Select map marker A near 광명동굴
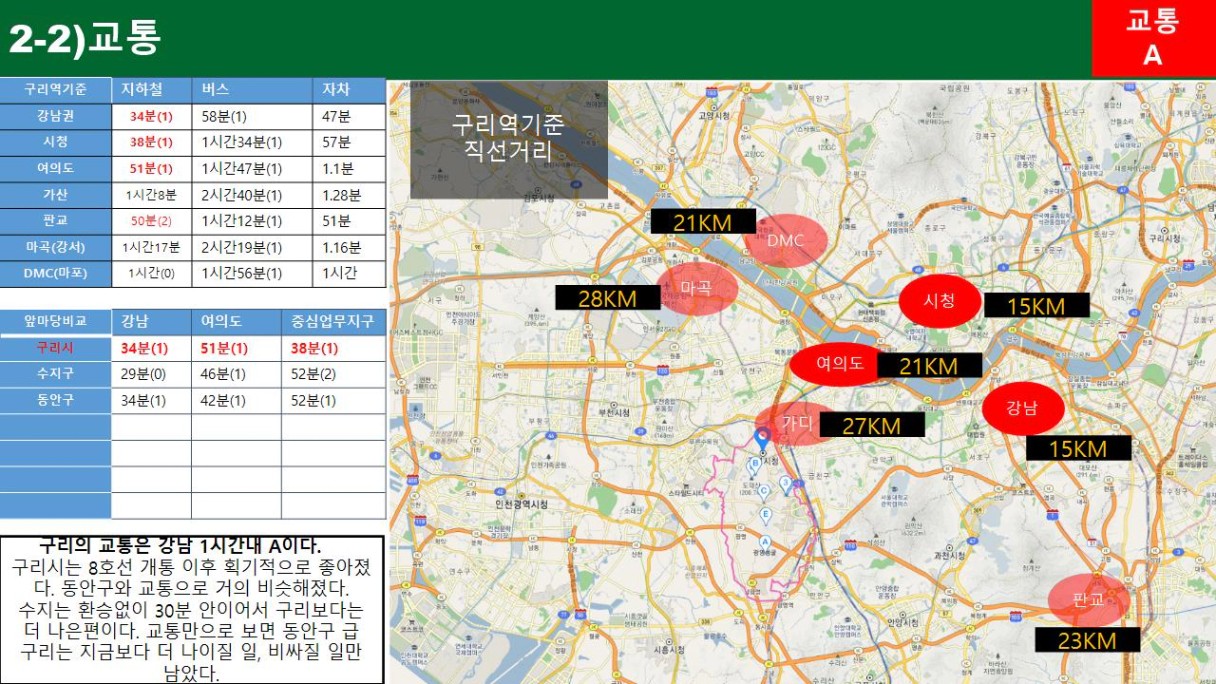Screen dimensions: 1216x684 click(x=765, y=542)
